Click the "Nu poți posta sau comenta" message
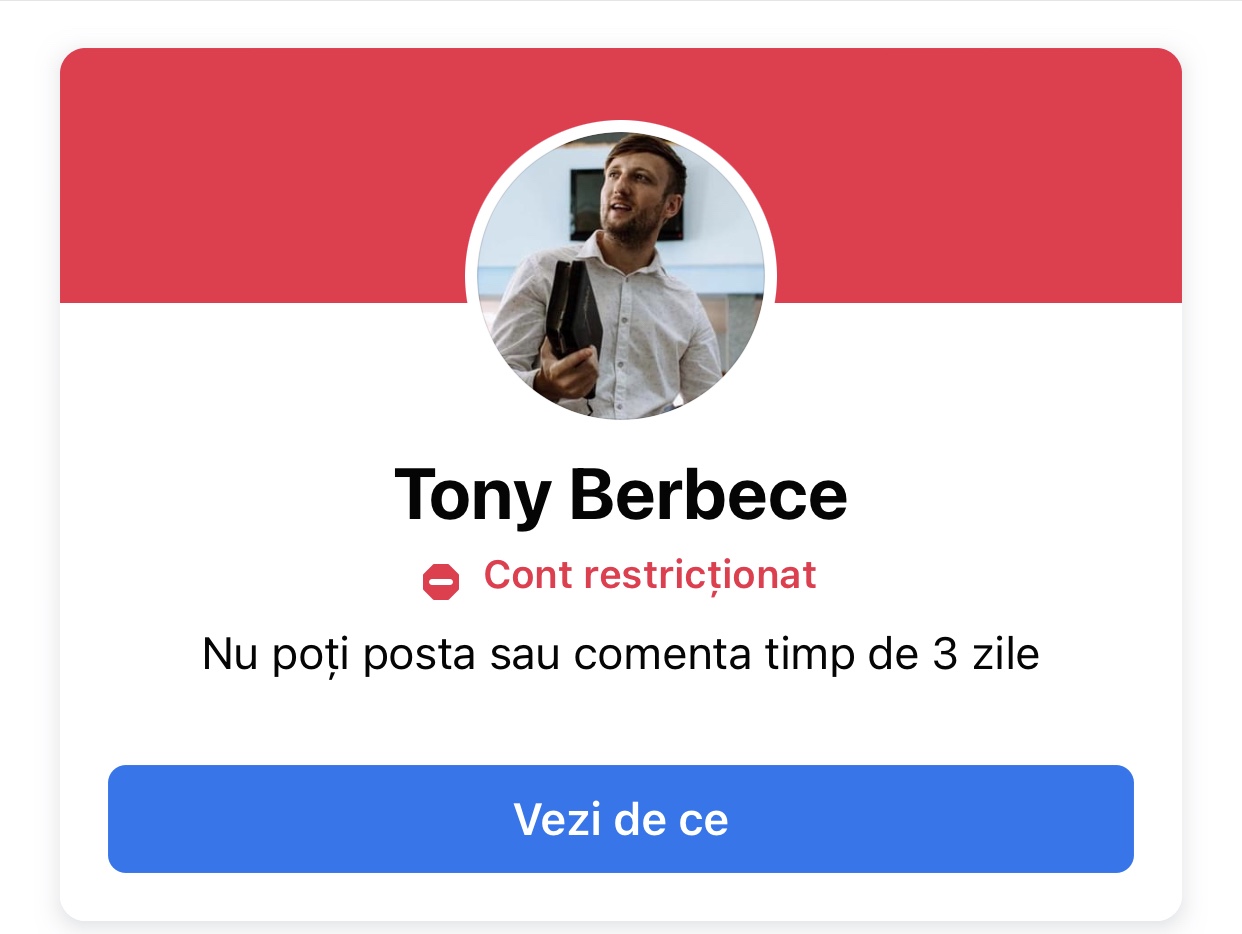Image resolution: width=1242 pixels, height=934 pixels. tap(620, 656)
